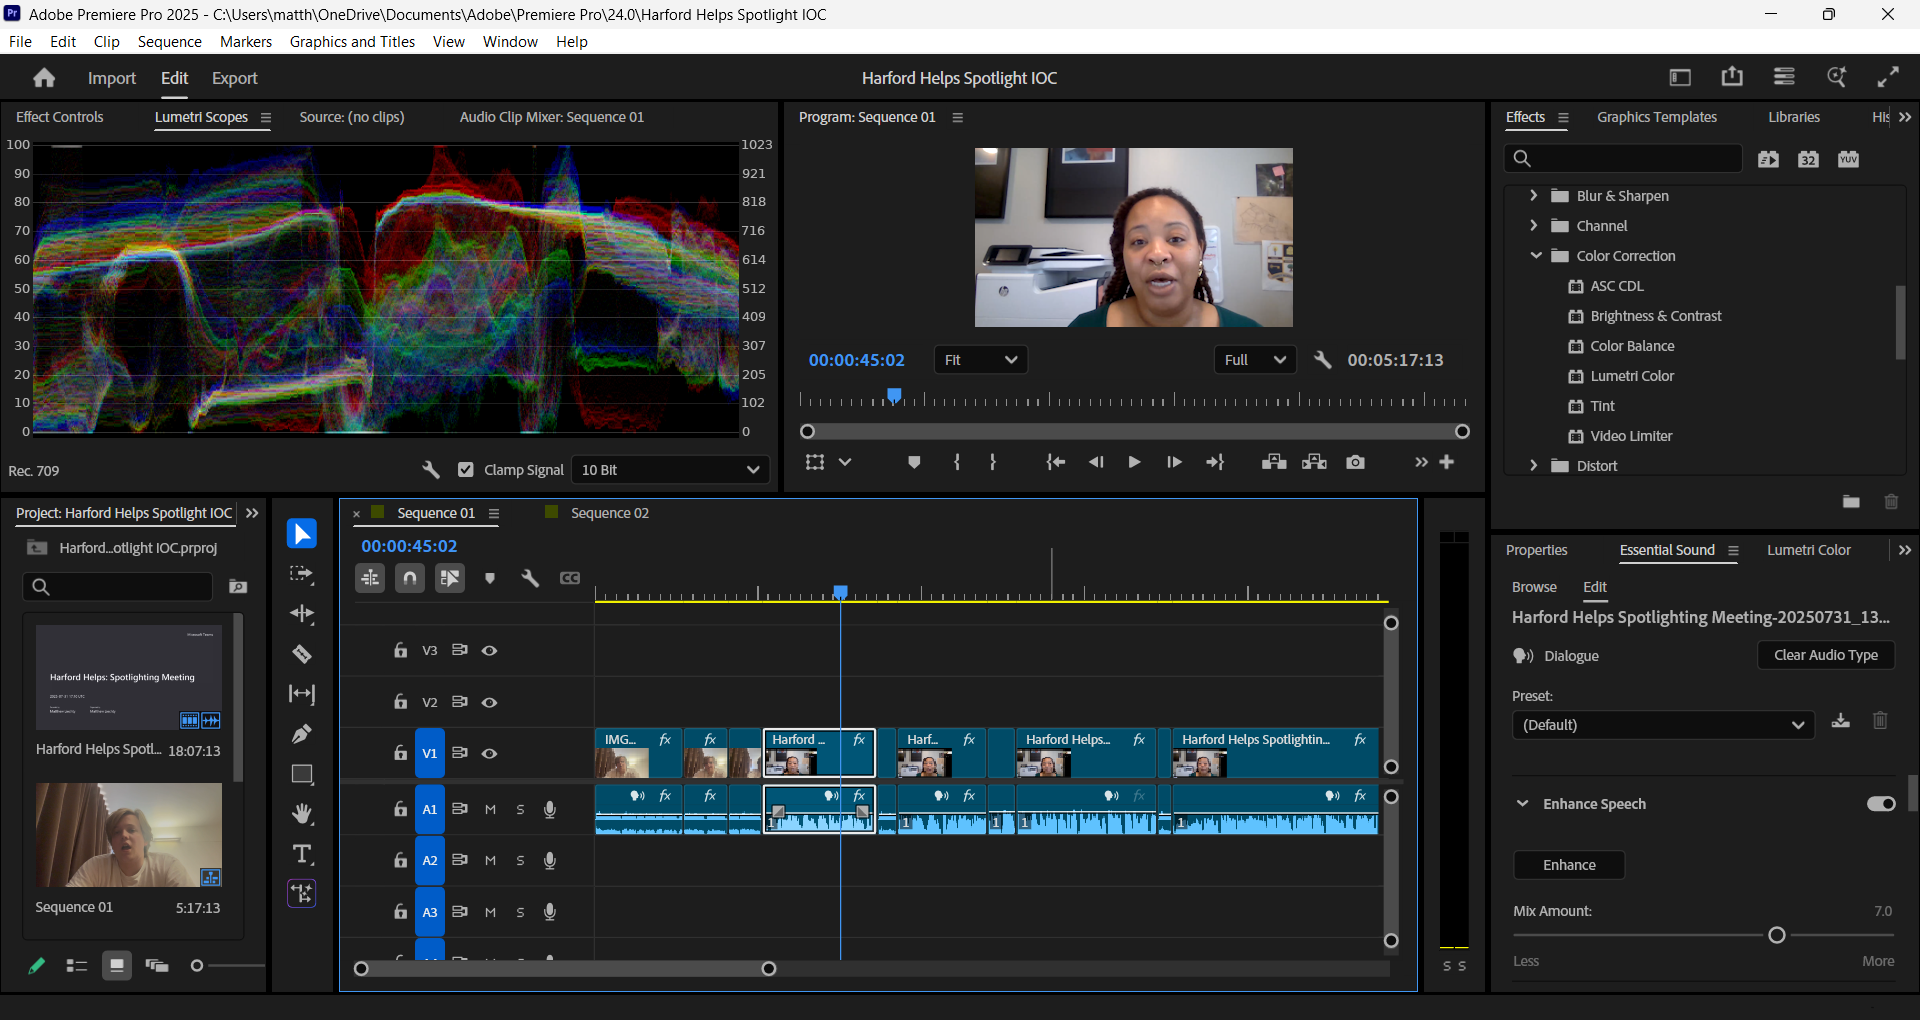The image size is (1920, 1020).
Task: Switch to the Export workspace tab
Action: [234, 78]
